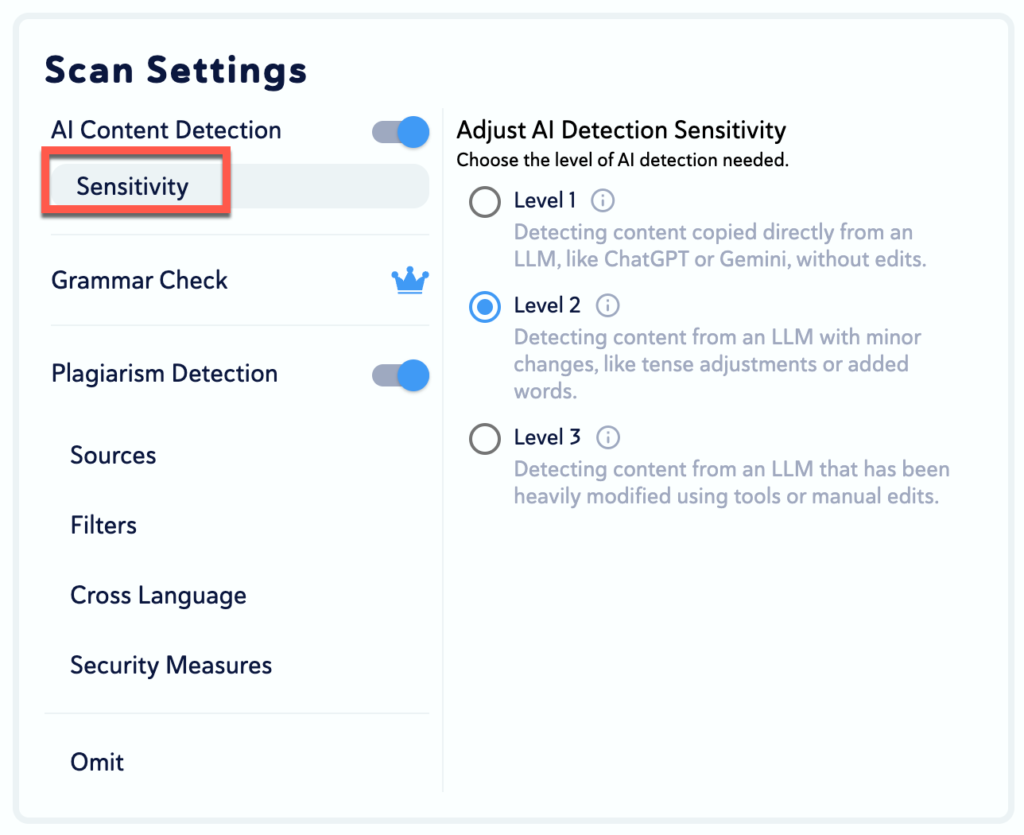Select the Level 2 radio button
Viewport: 1024px width, 835px height.
point(485,307)
